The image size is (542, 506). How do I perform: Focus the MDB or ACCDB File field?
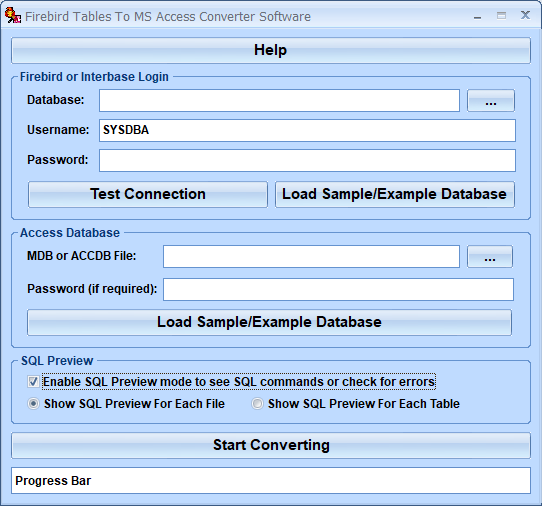(311, 256)
